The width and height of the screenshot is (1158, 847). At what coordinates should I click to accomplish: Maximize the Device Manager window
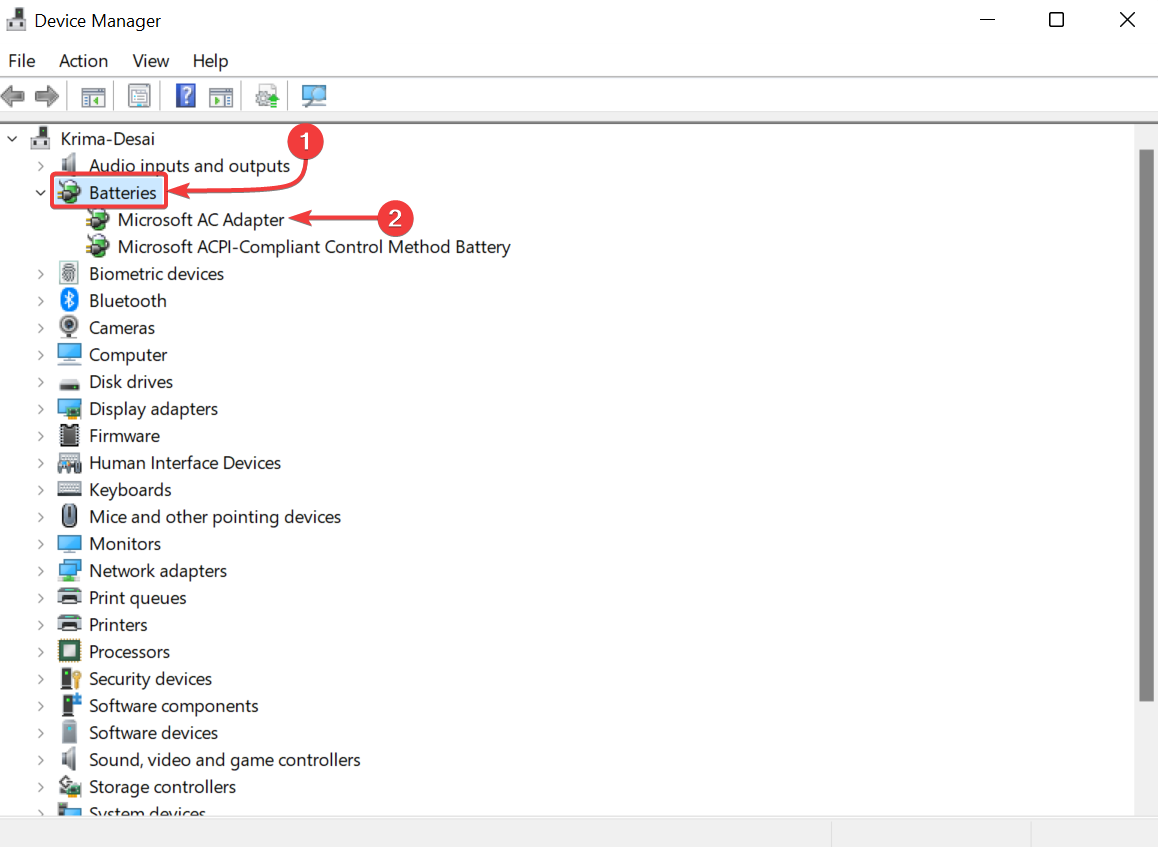(x=1057, y=20)
